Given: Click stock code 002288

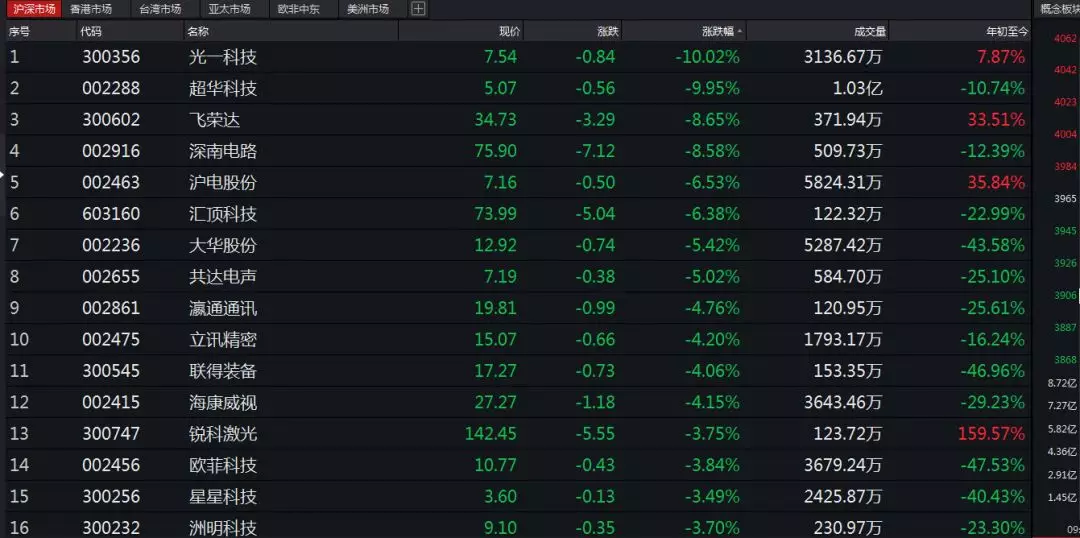Looking at the screenshot, I should coord(111,88).
